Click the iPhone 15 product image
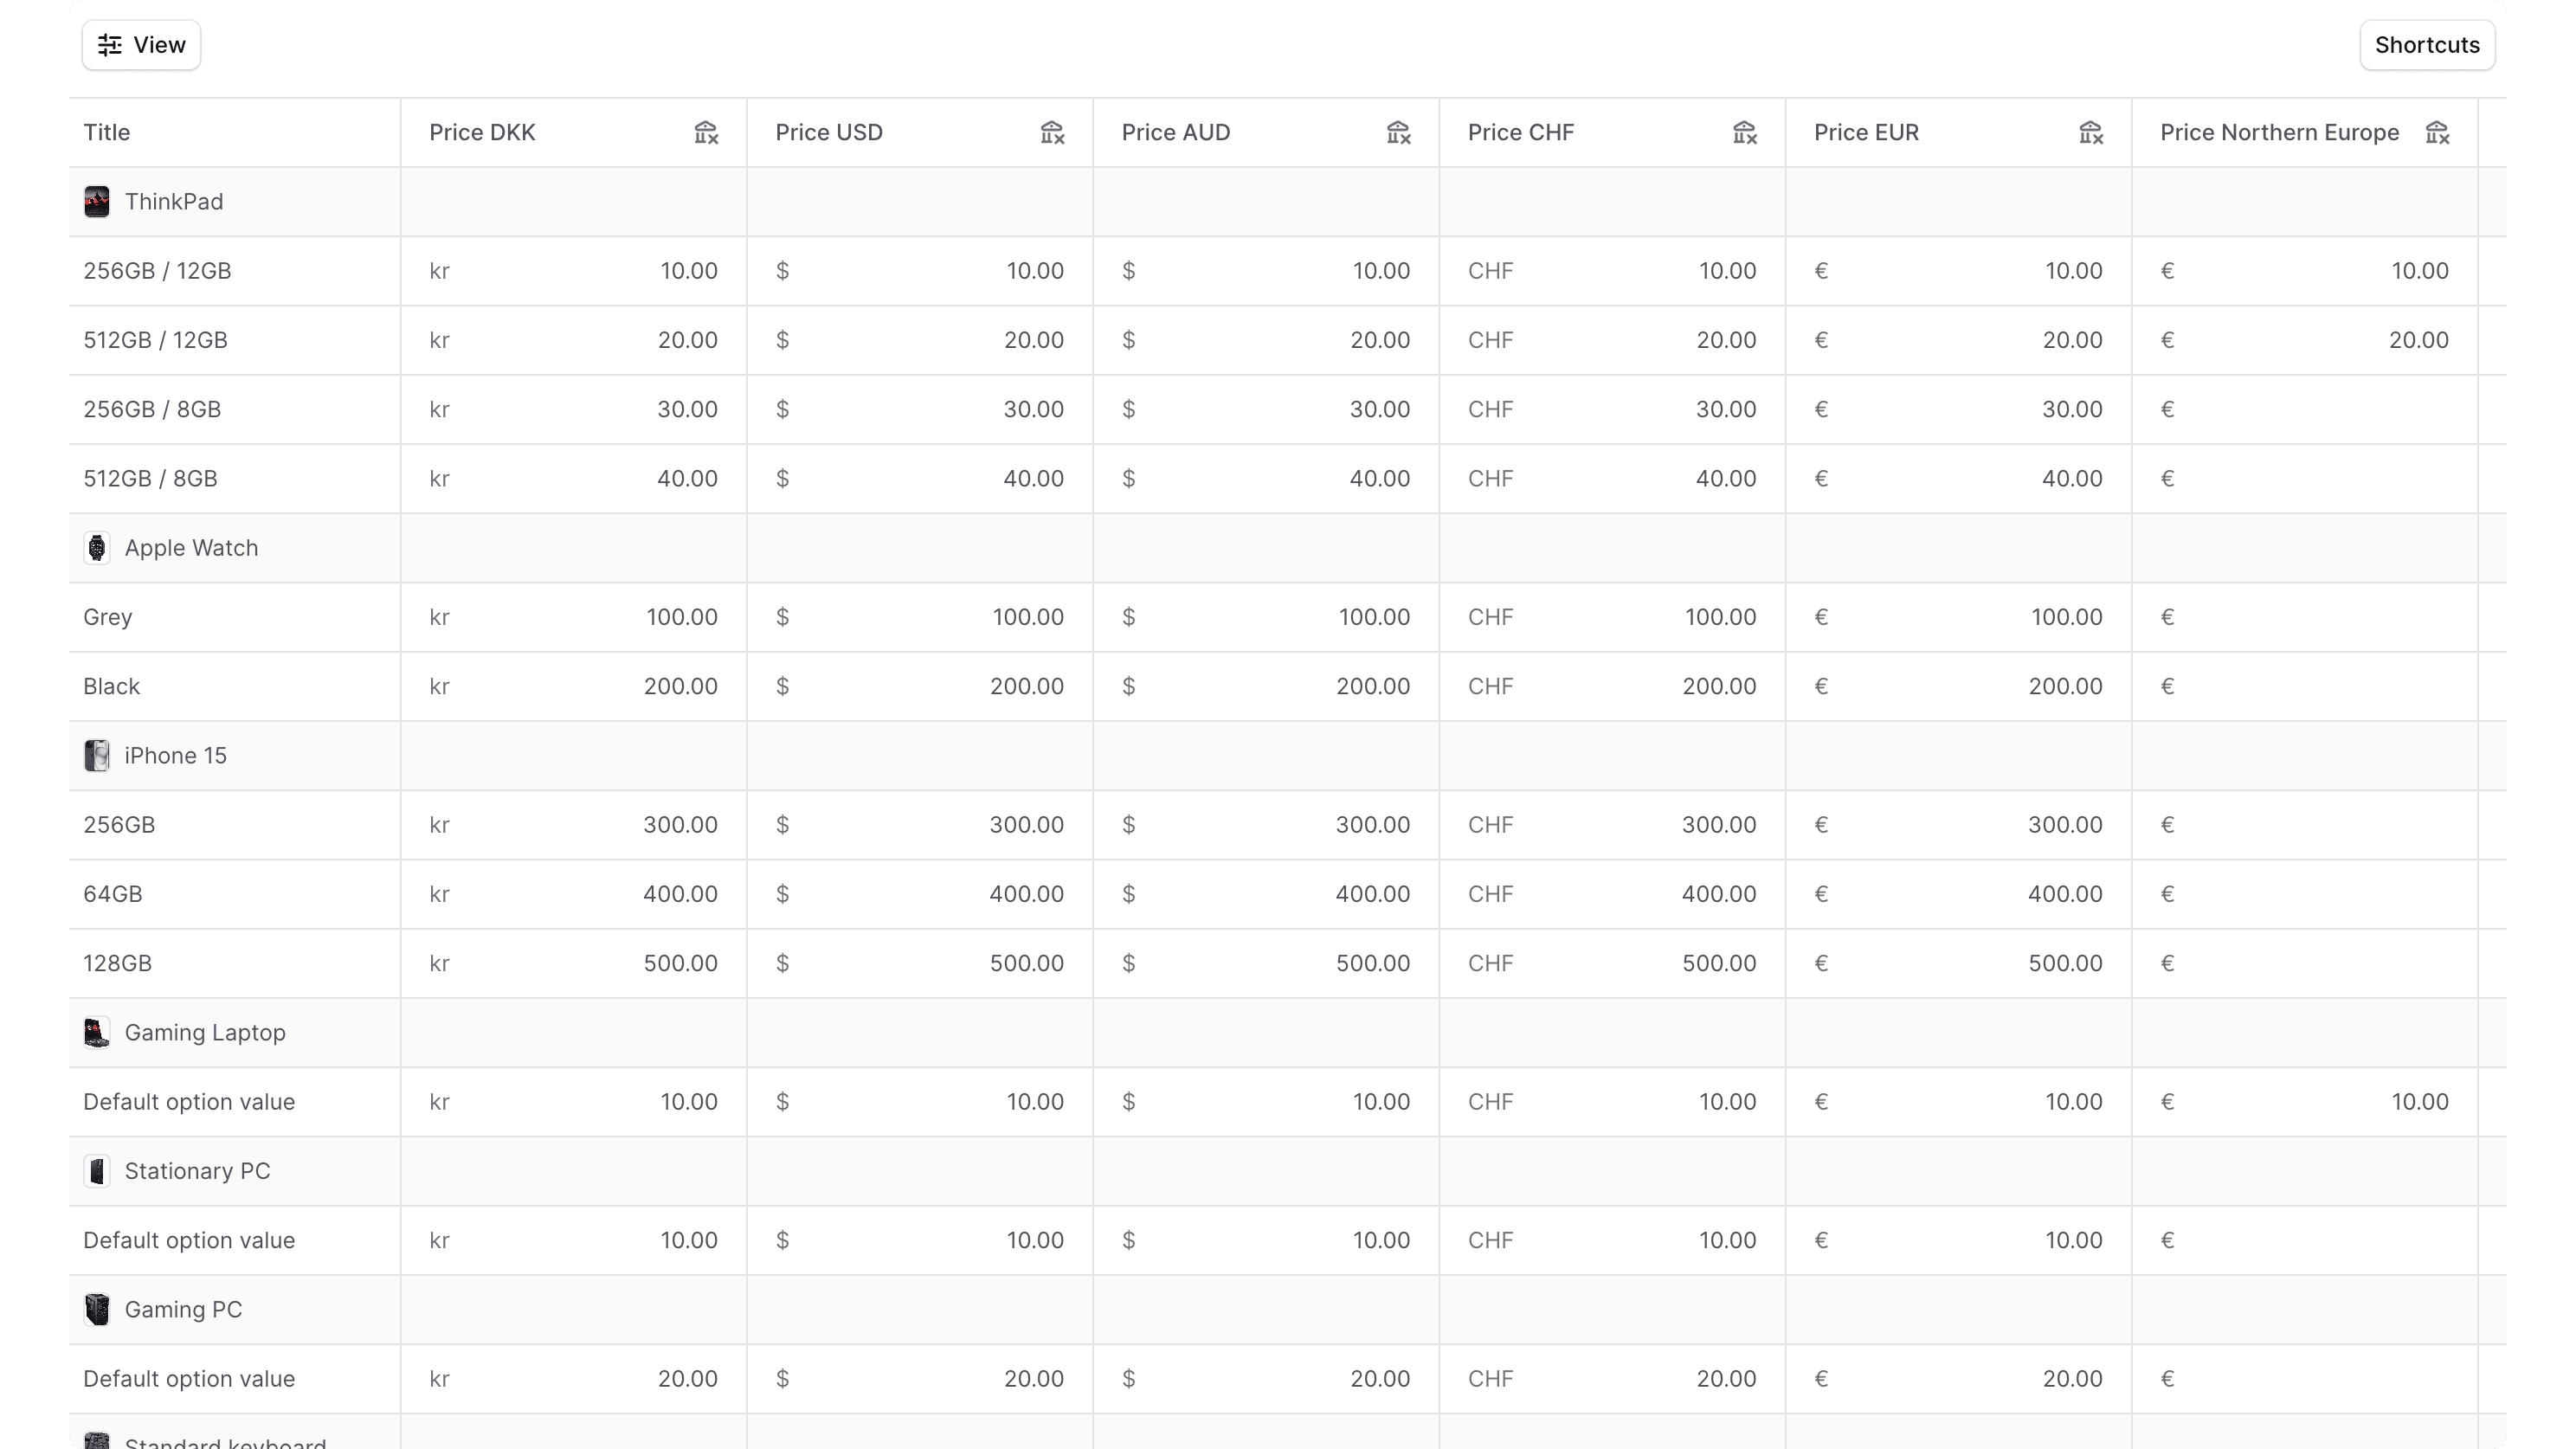The height and width of the screenshot is (1449, 2576). [x=97, y=756]
